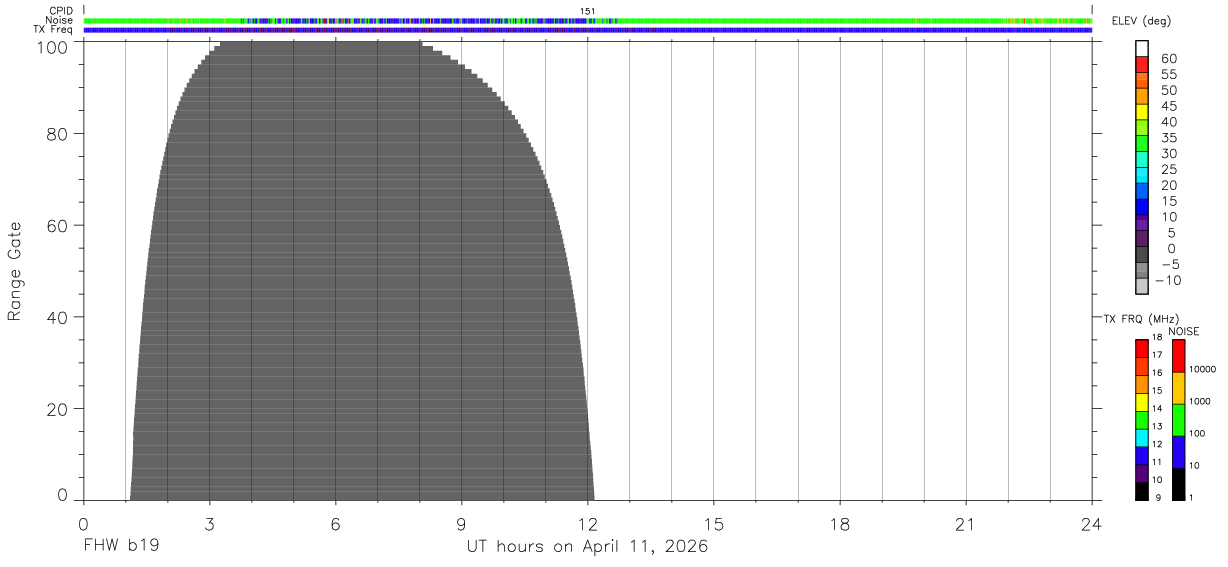This screenshot has width=1228, height=567.
Task: Click NOISE legend value 1
Action: [x=1192, y=497]
